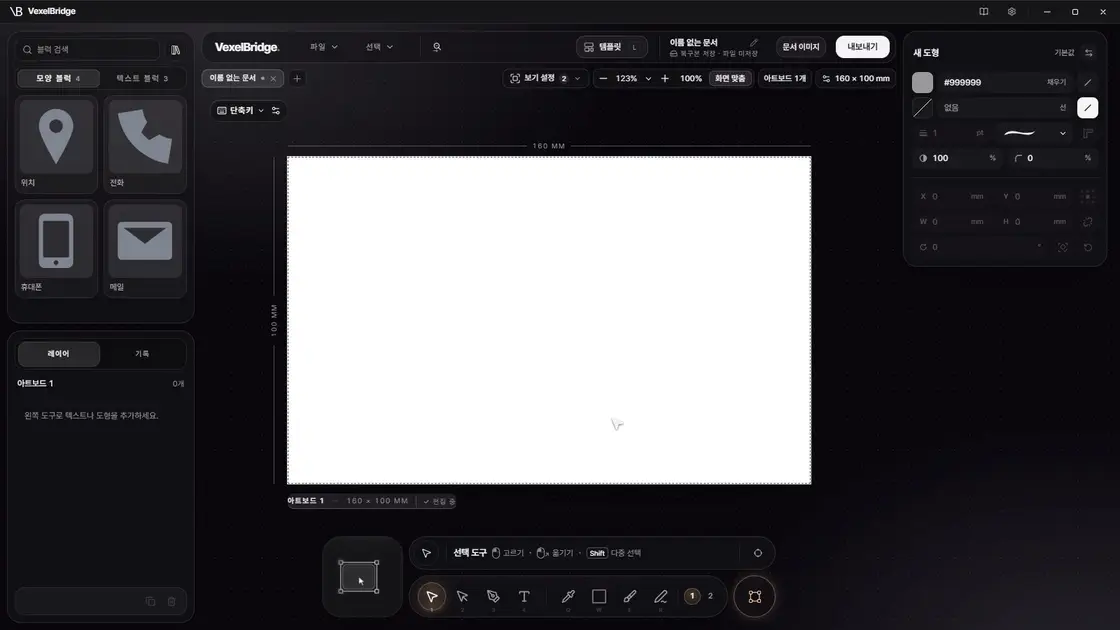Click the 기본값 defaults button
The height and width of the screenshot is (630, 1120).
click(1064, 53)
